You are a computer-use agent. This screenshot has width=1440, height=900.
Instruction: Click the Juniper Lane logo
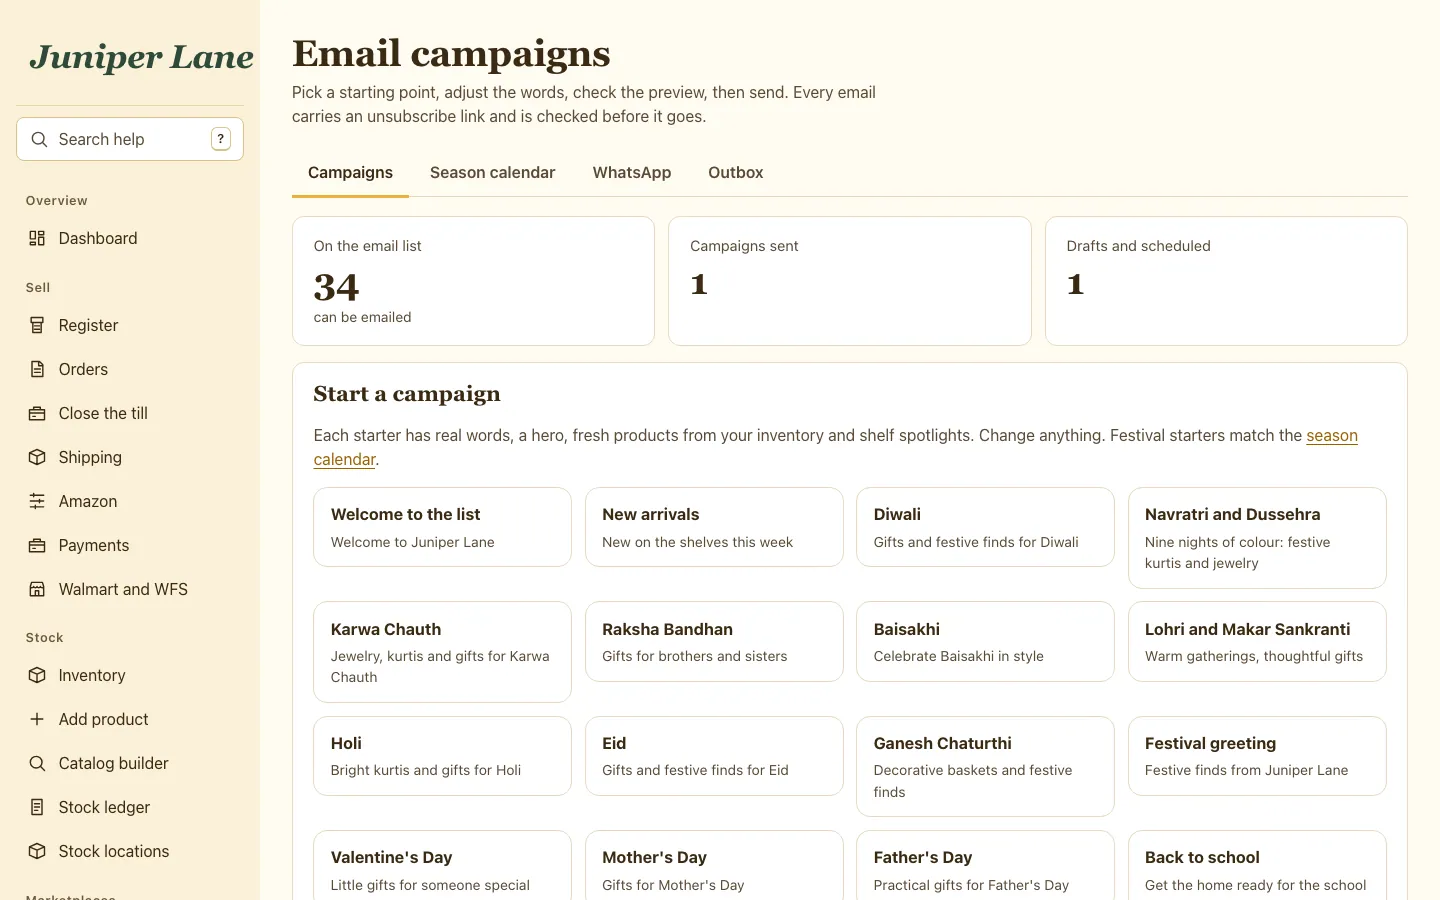click(x=141, y=56)
